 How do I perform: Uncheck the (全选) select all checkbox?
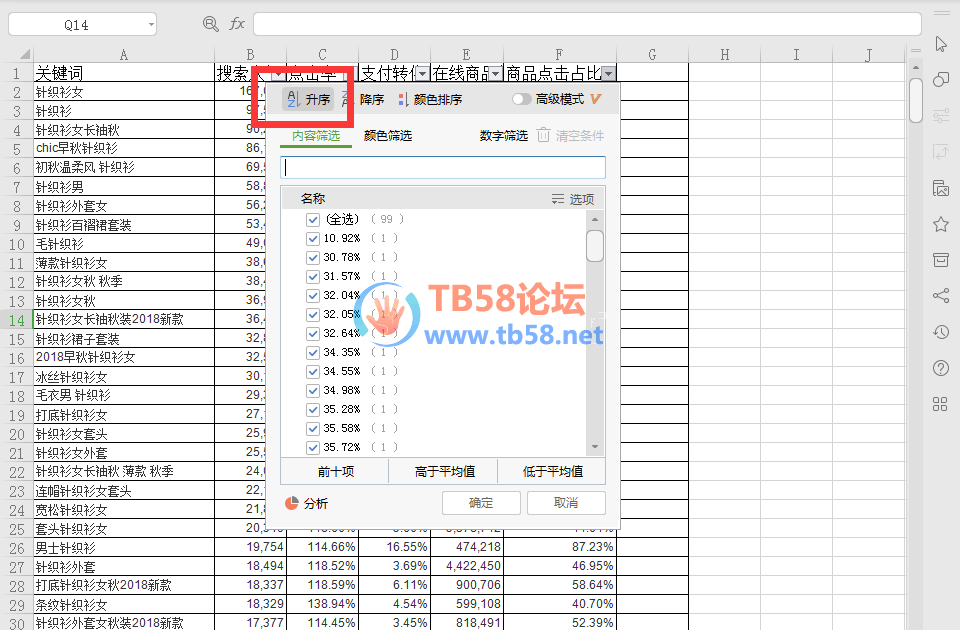tap(313, 219)
